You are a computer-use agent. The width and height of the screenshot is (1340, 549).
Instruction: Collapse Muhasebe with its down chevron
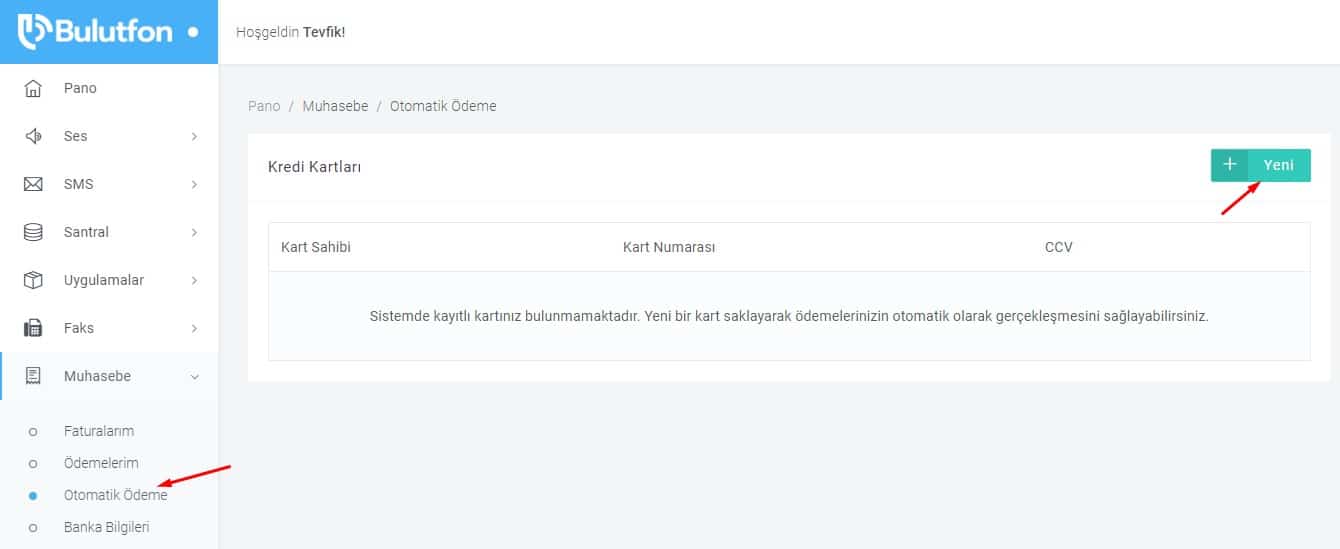pyautogui.click(x=194, y=376)
